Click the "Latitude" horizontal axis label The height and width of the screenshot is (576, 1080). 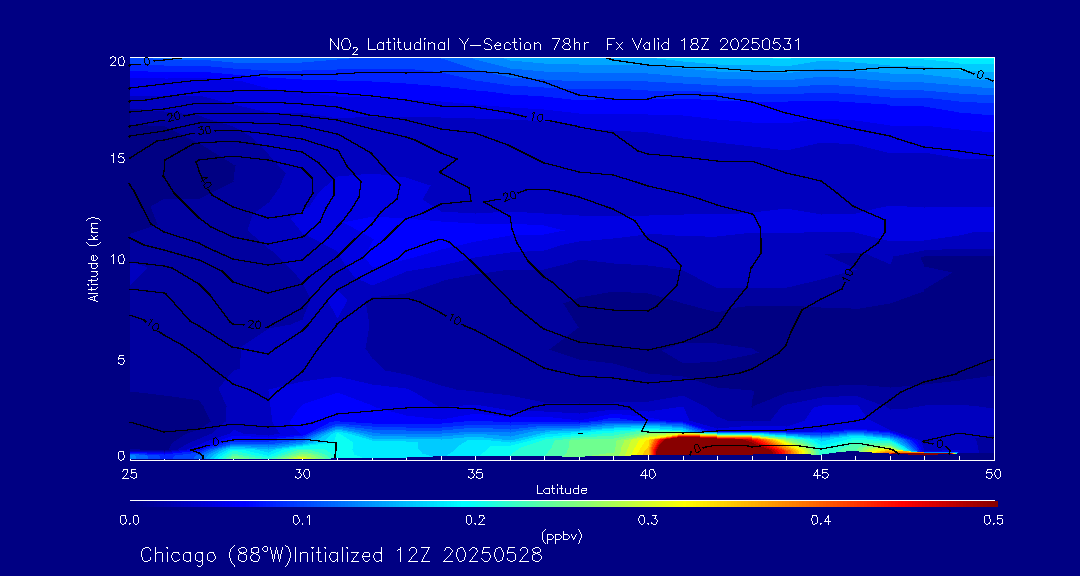(561, 490)
